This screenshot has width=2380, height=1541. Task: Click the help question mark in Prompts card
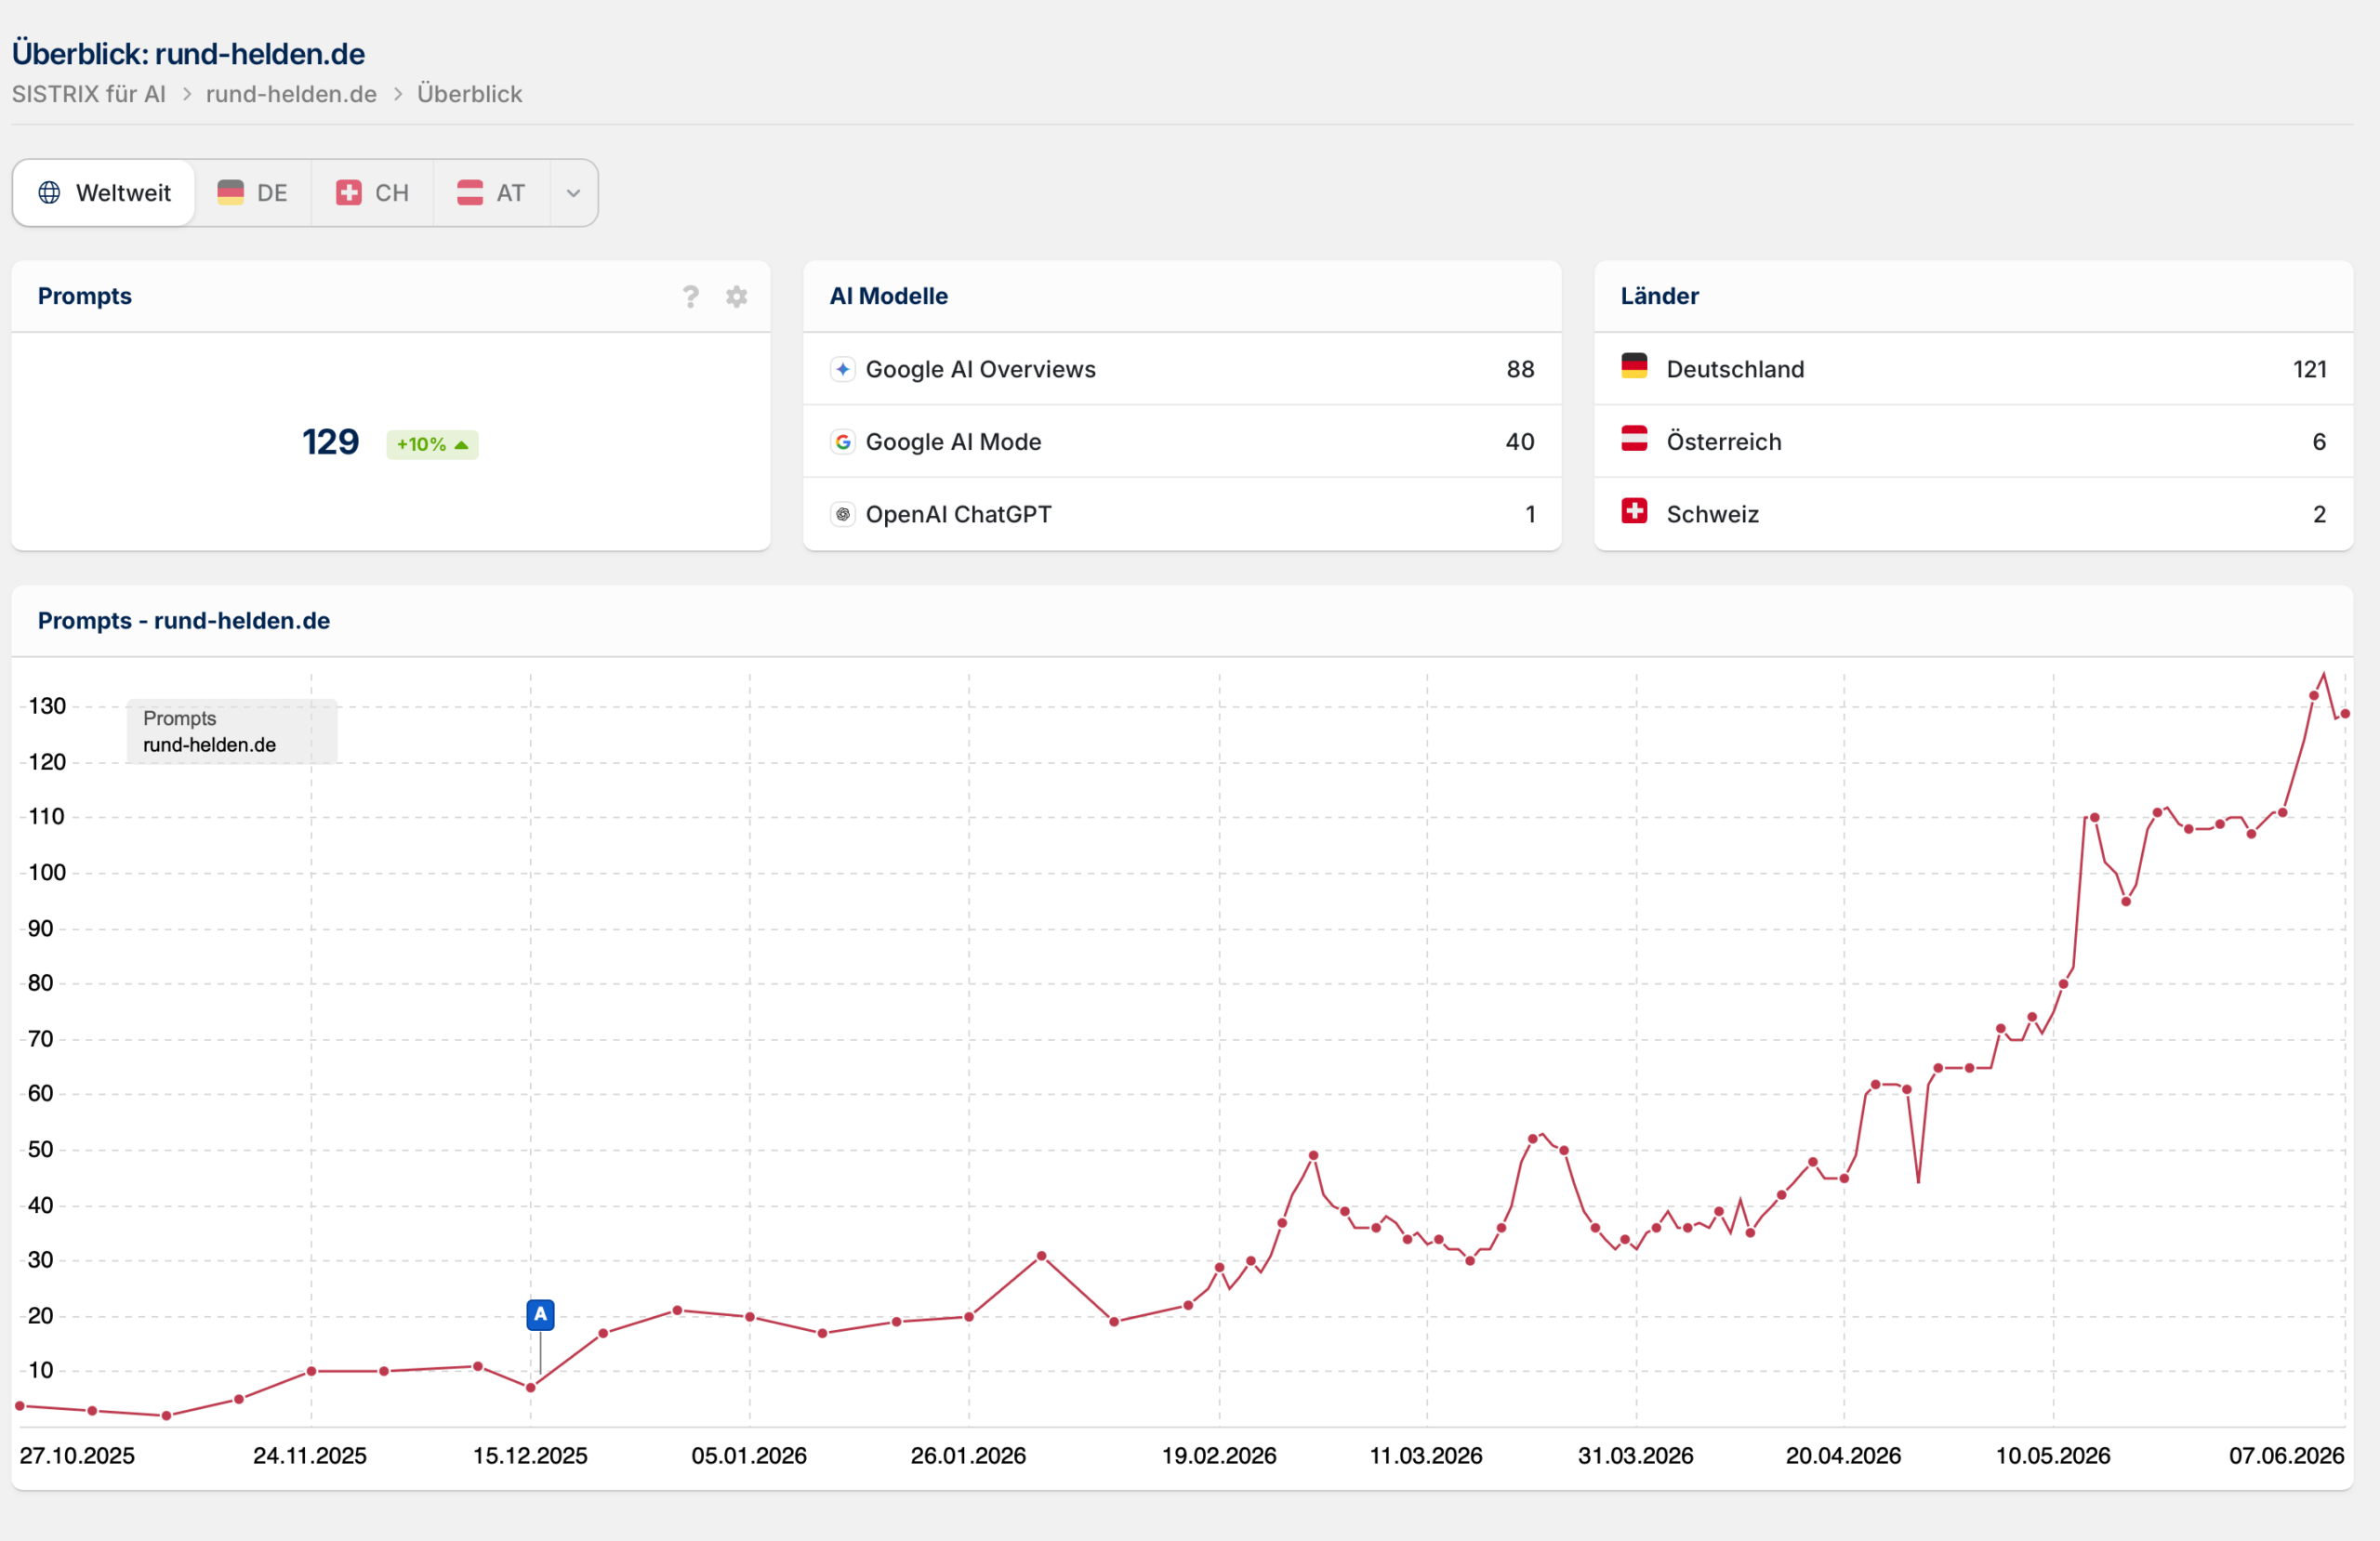coord(690,296)
